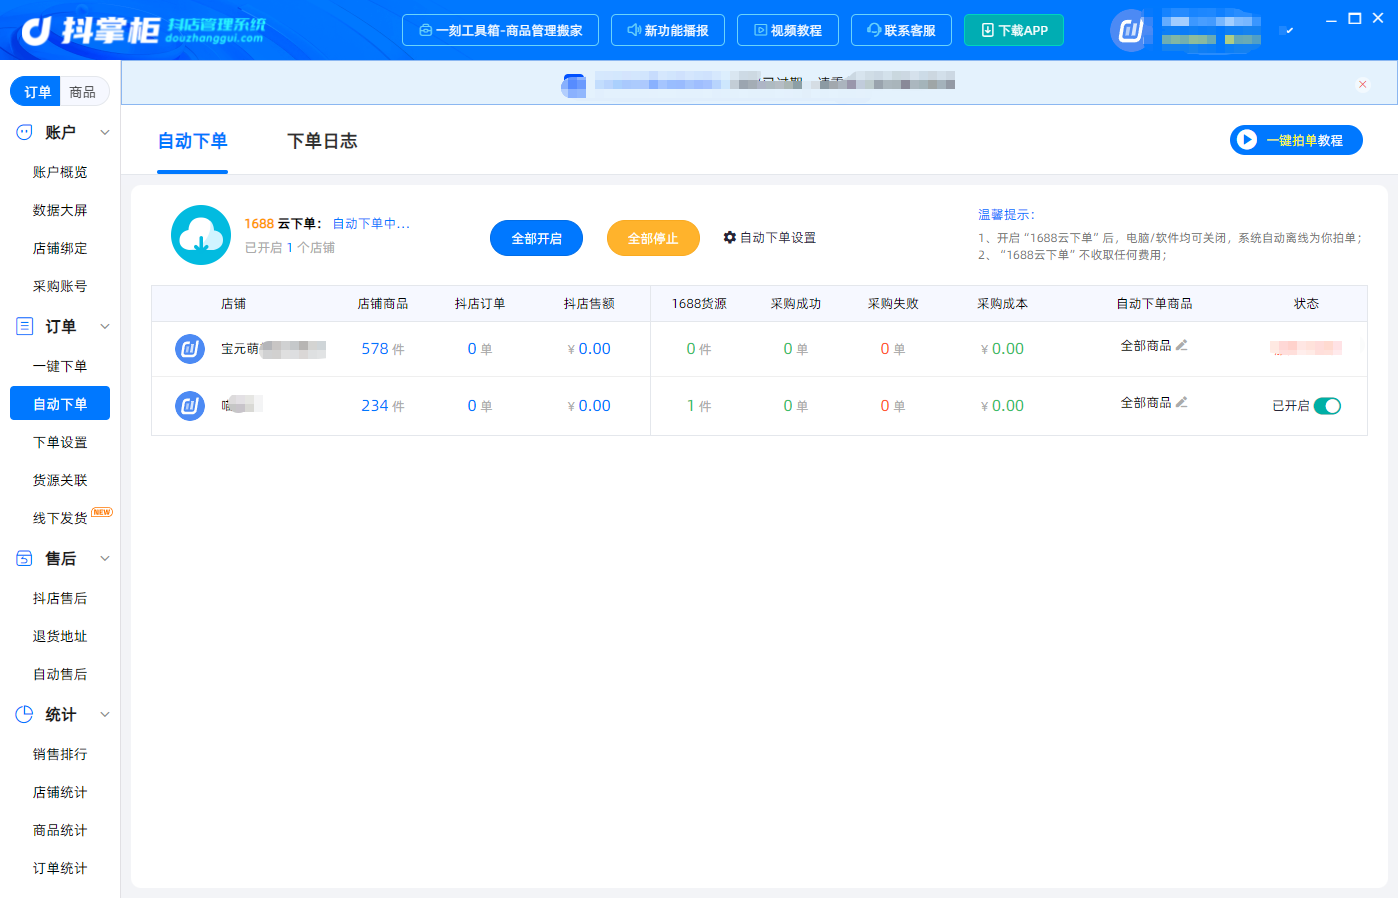Click the 联系客服 button
Viewport: 1398px width, 898px height.
[x=902, y=30]
